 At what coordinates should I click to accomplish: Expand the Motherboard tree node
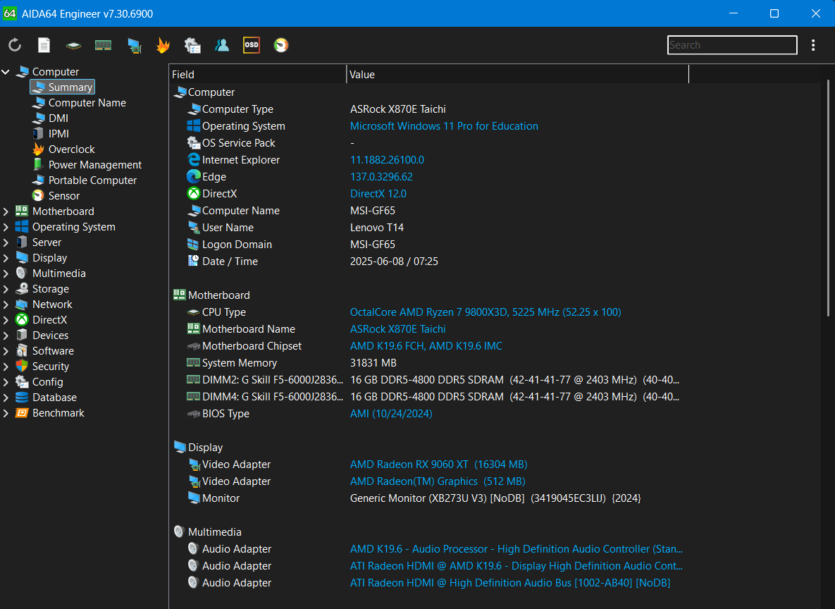pos(6,211)
